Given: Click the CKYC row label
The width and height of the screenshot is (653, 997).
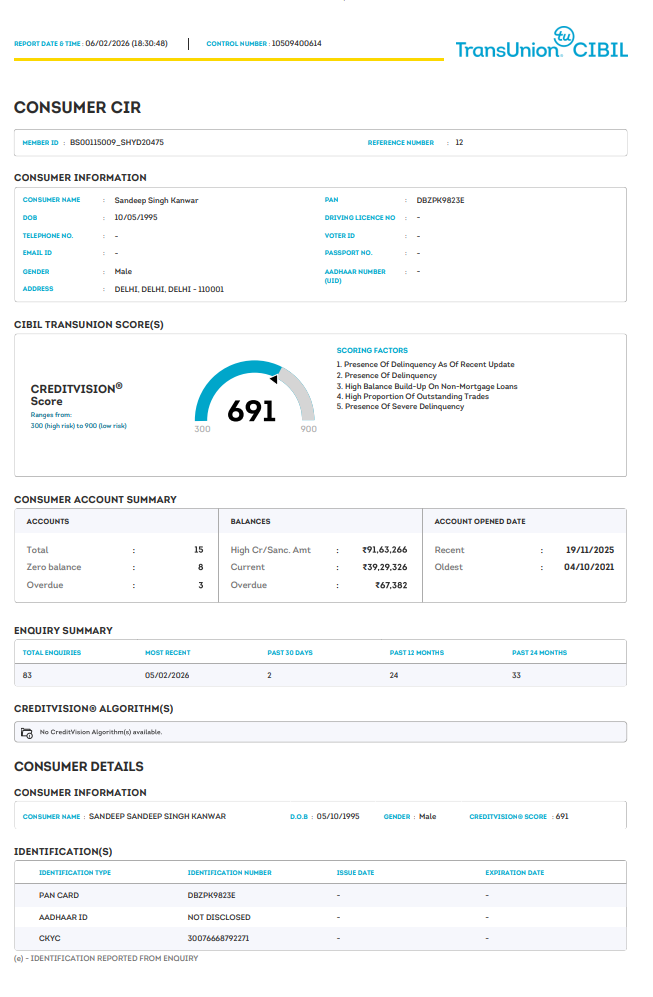Looking at the screenshot, I should 50,939.
